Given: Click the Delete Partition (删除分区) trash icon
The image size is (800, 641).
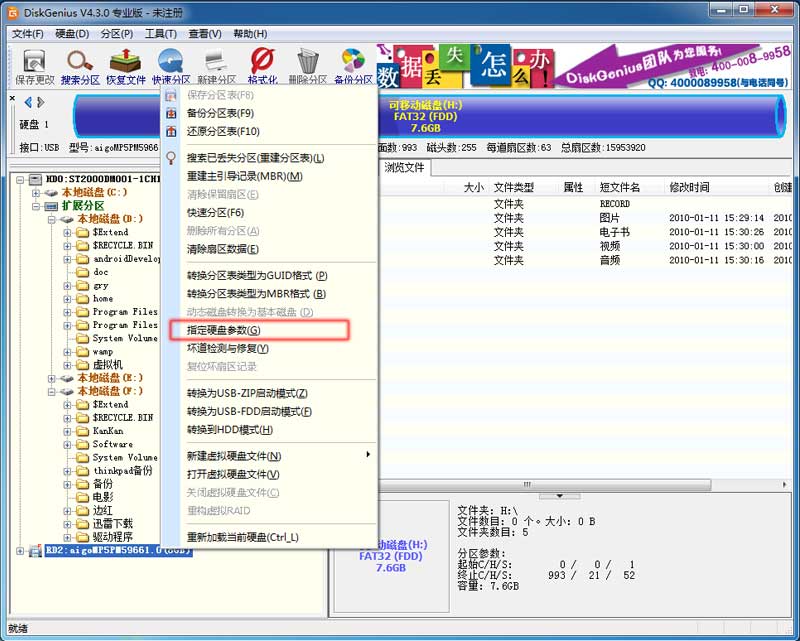Looking at the screenshot, I should [x=308, y=62].
